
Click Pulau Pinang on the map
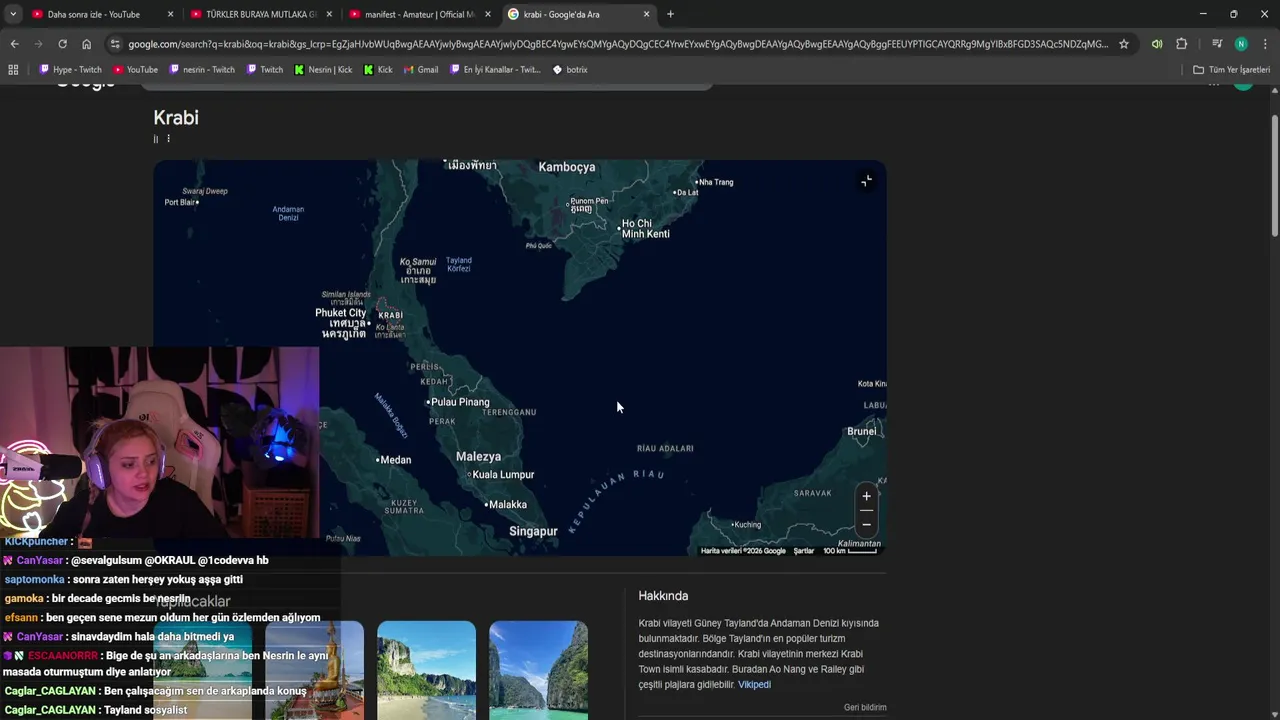pyautogui.click(x=458, y=402)
